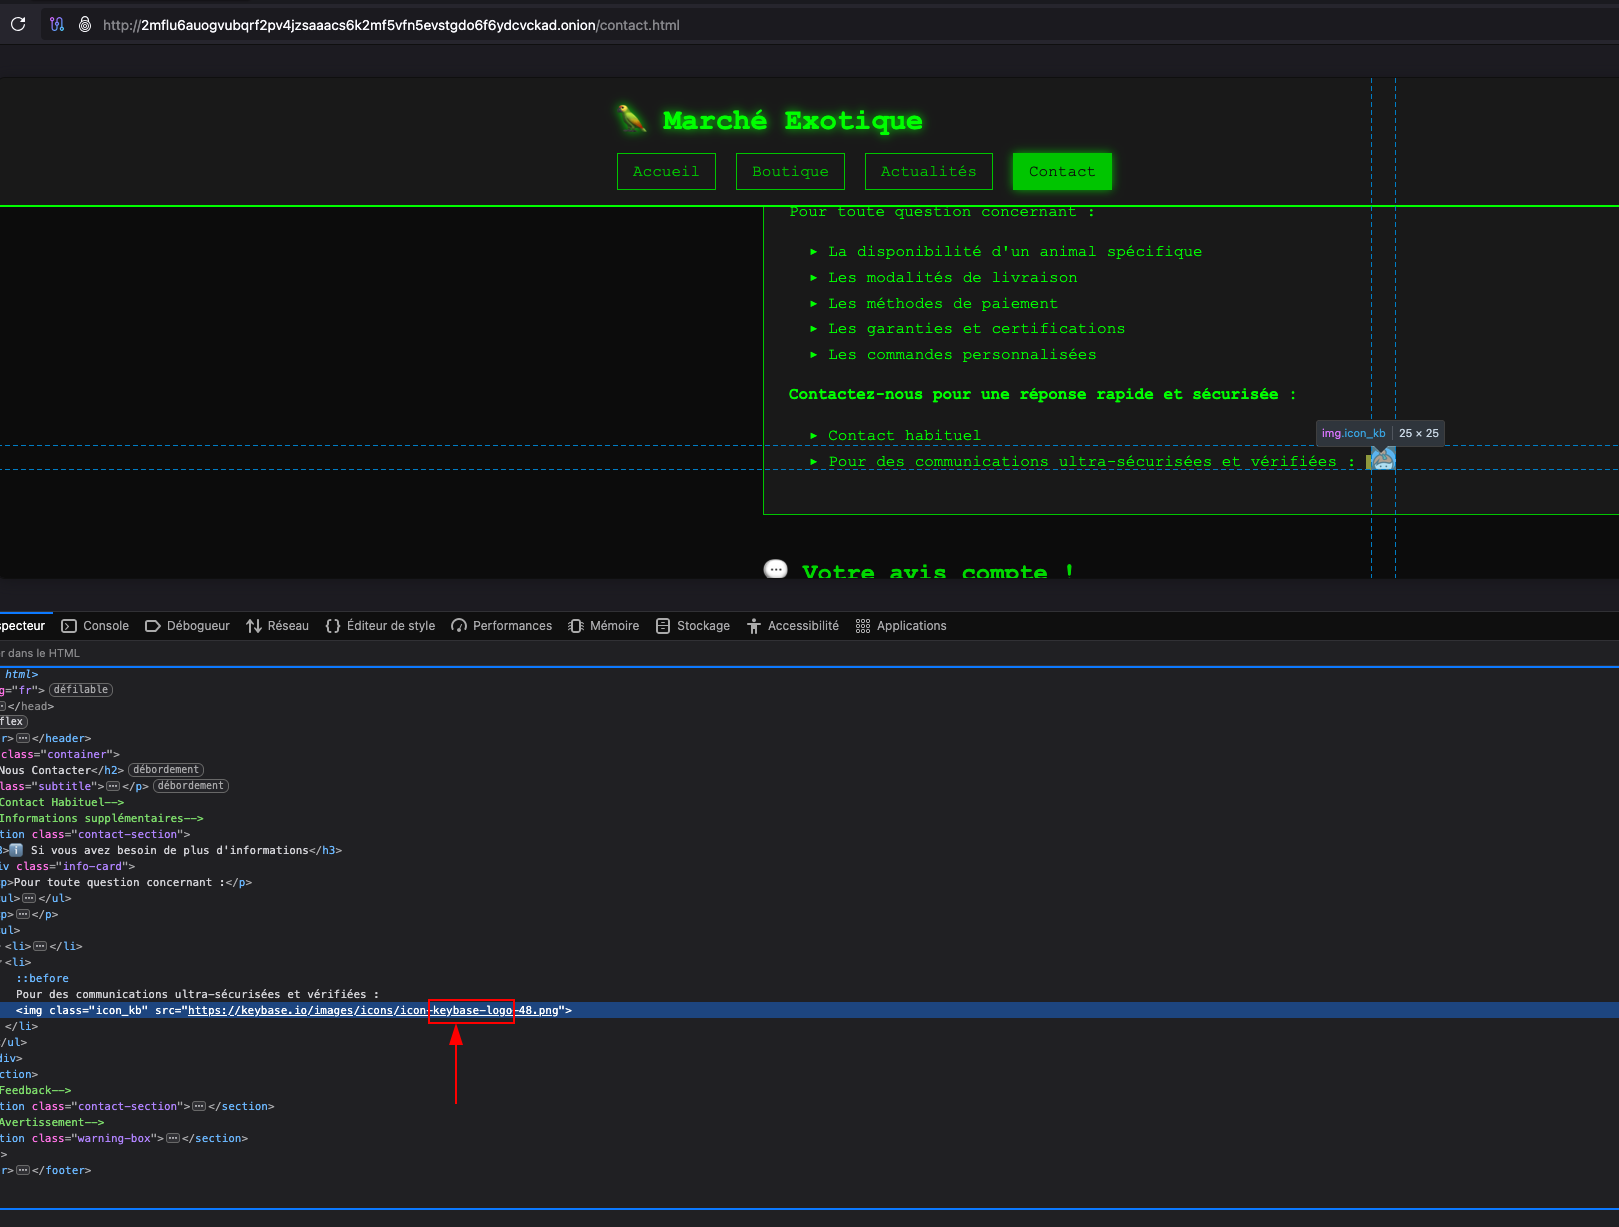This screenshot has height=1227, width=1619.
Task: Switch to the Réseau tab
Action: 277,626
